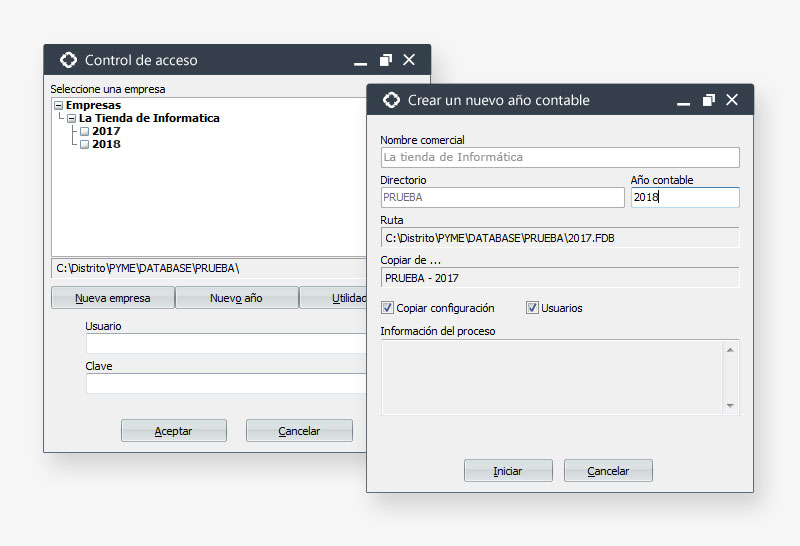Select the 2018 year in the tree
Image resolution: width=800 pixels, height=546 pixels.
pos(105,144)
